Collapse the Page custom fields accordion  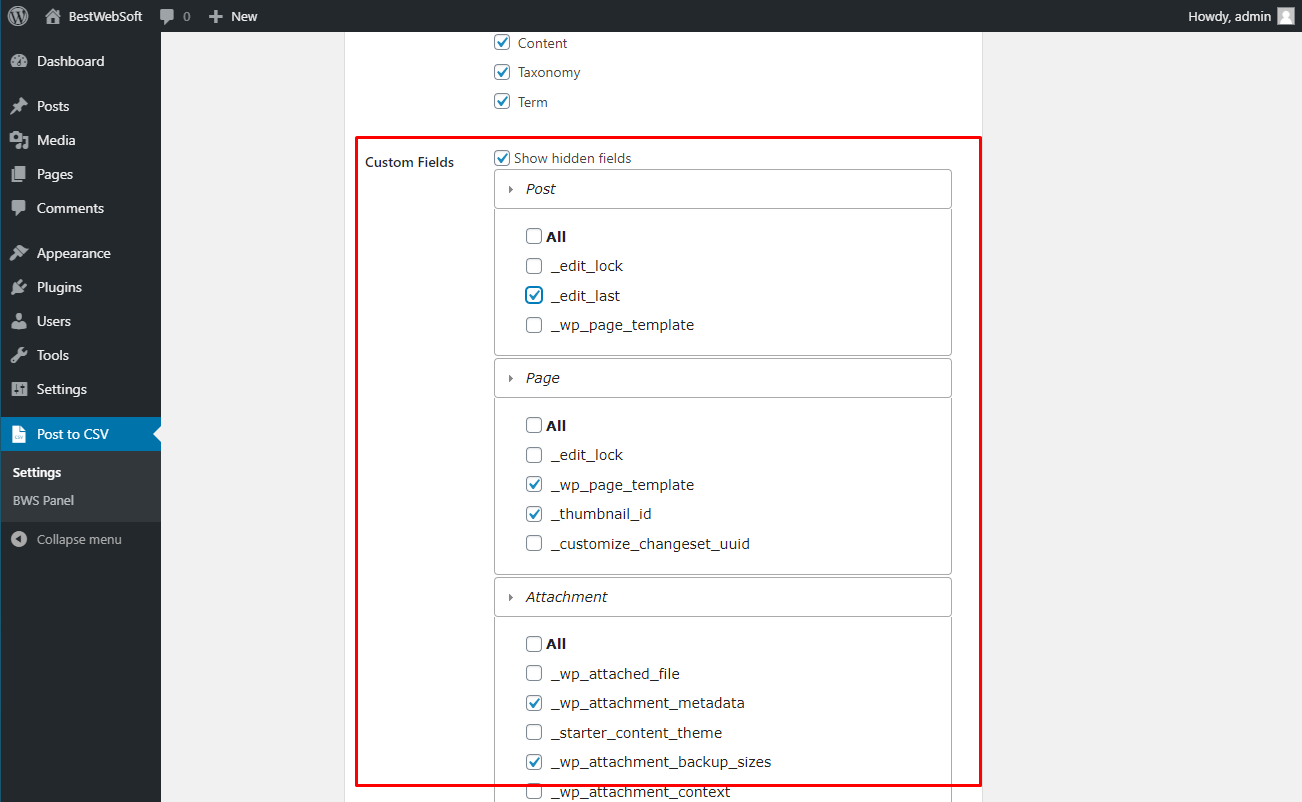723,378
